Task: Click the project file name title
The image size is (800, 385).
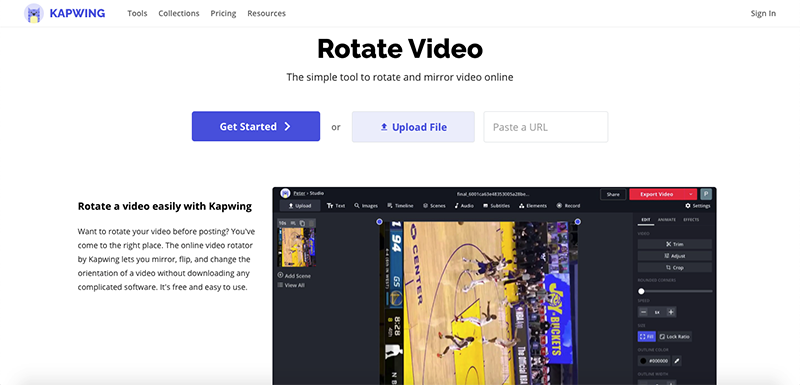Action: point(493,194)
